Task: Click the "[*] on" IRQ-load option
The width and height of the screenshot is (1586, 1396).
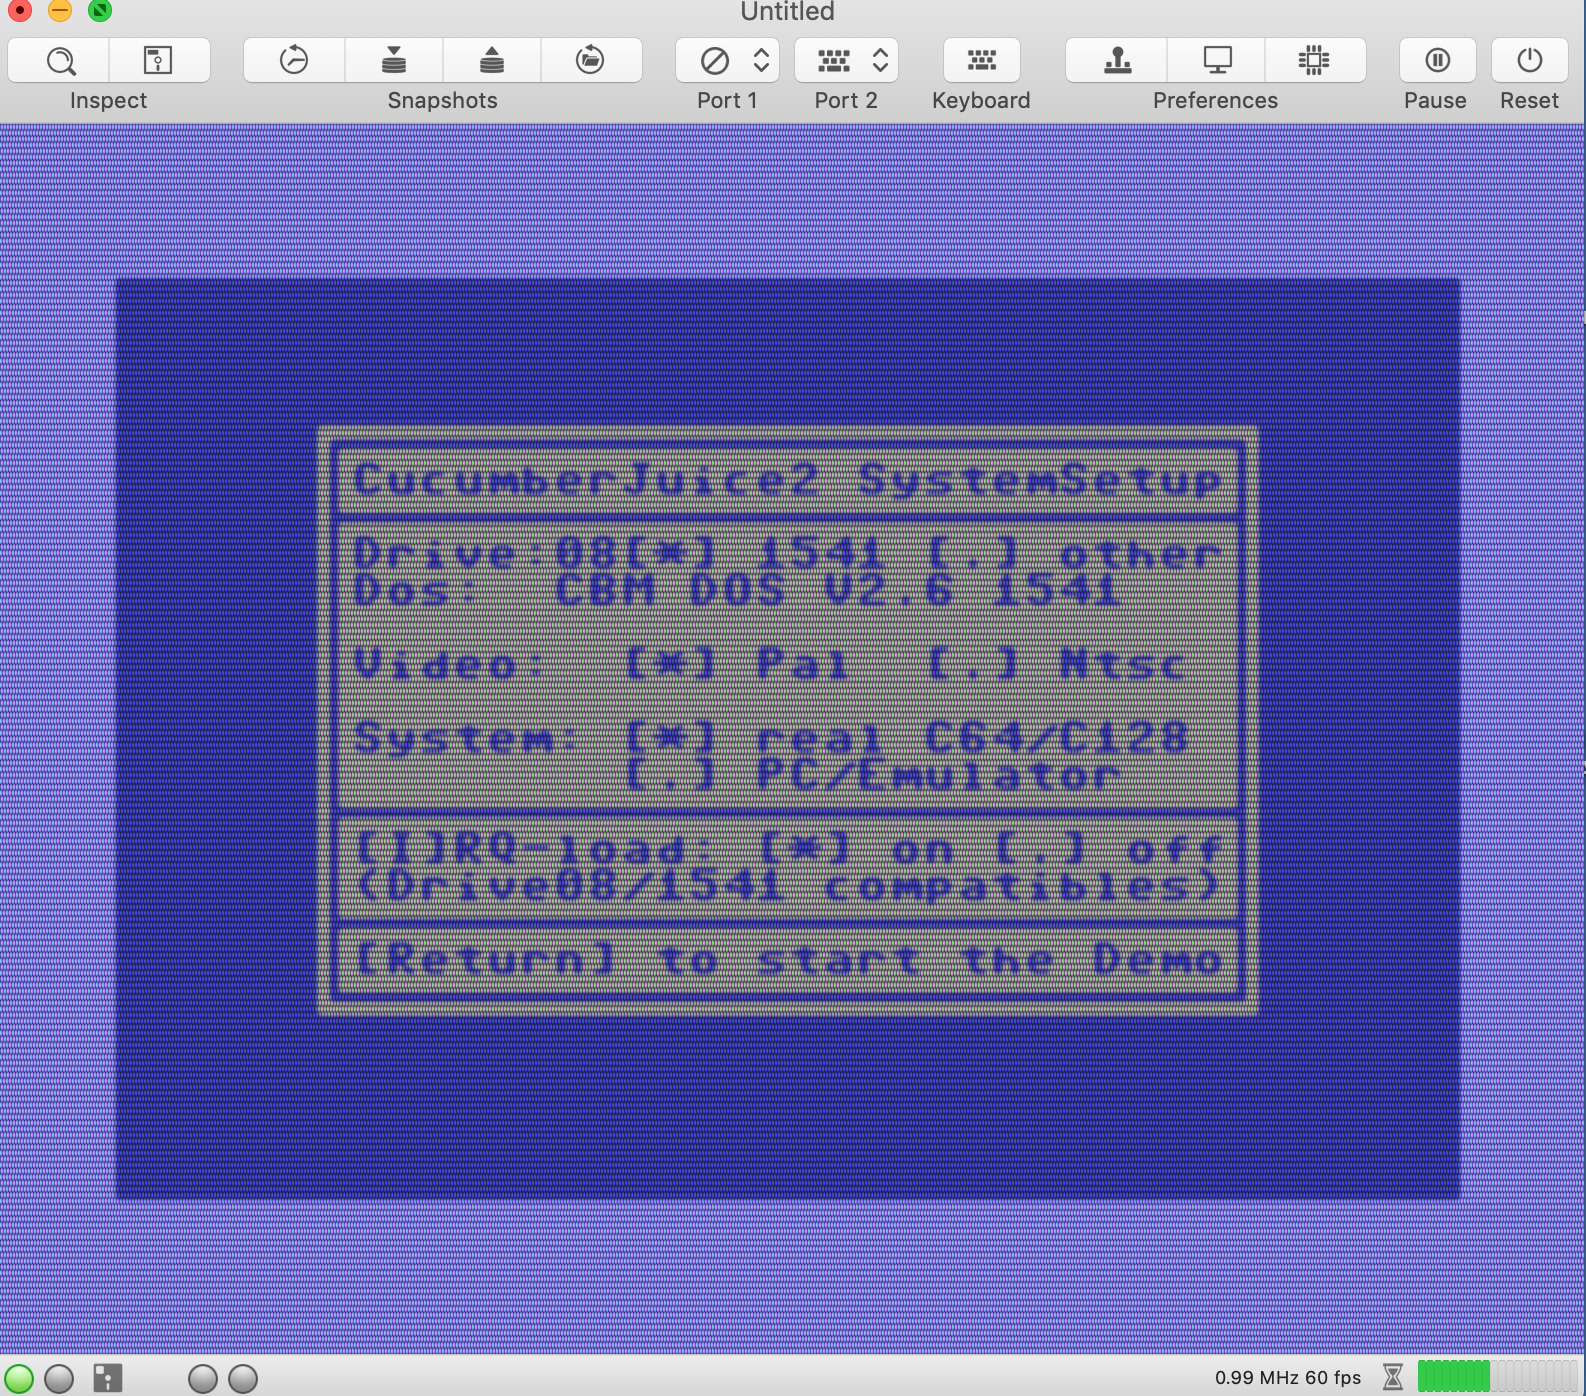Action: [x=856, y=850]
